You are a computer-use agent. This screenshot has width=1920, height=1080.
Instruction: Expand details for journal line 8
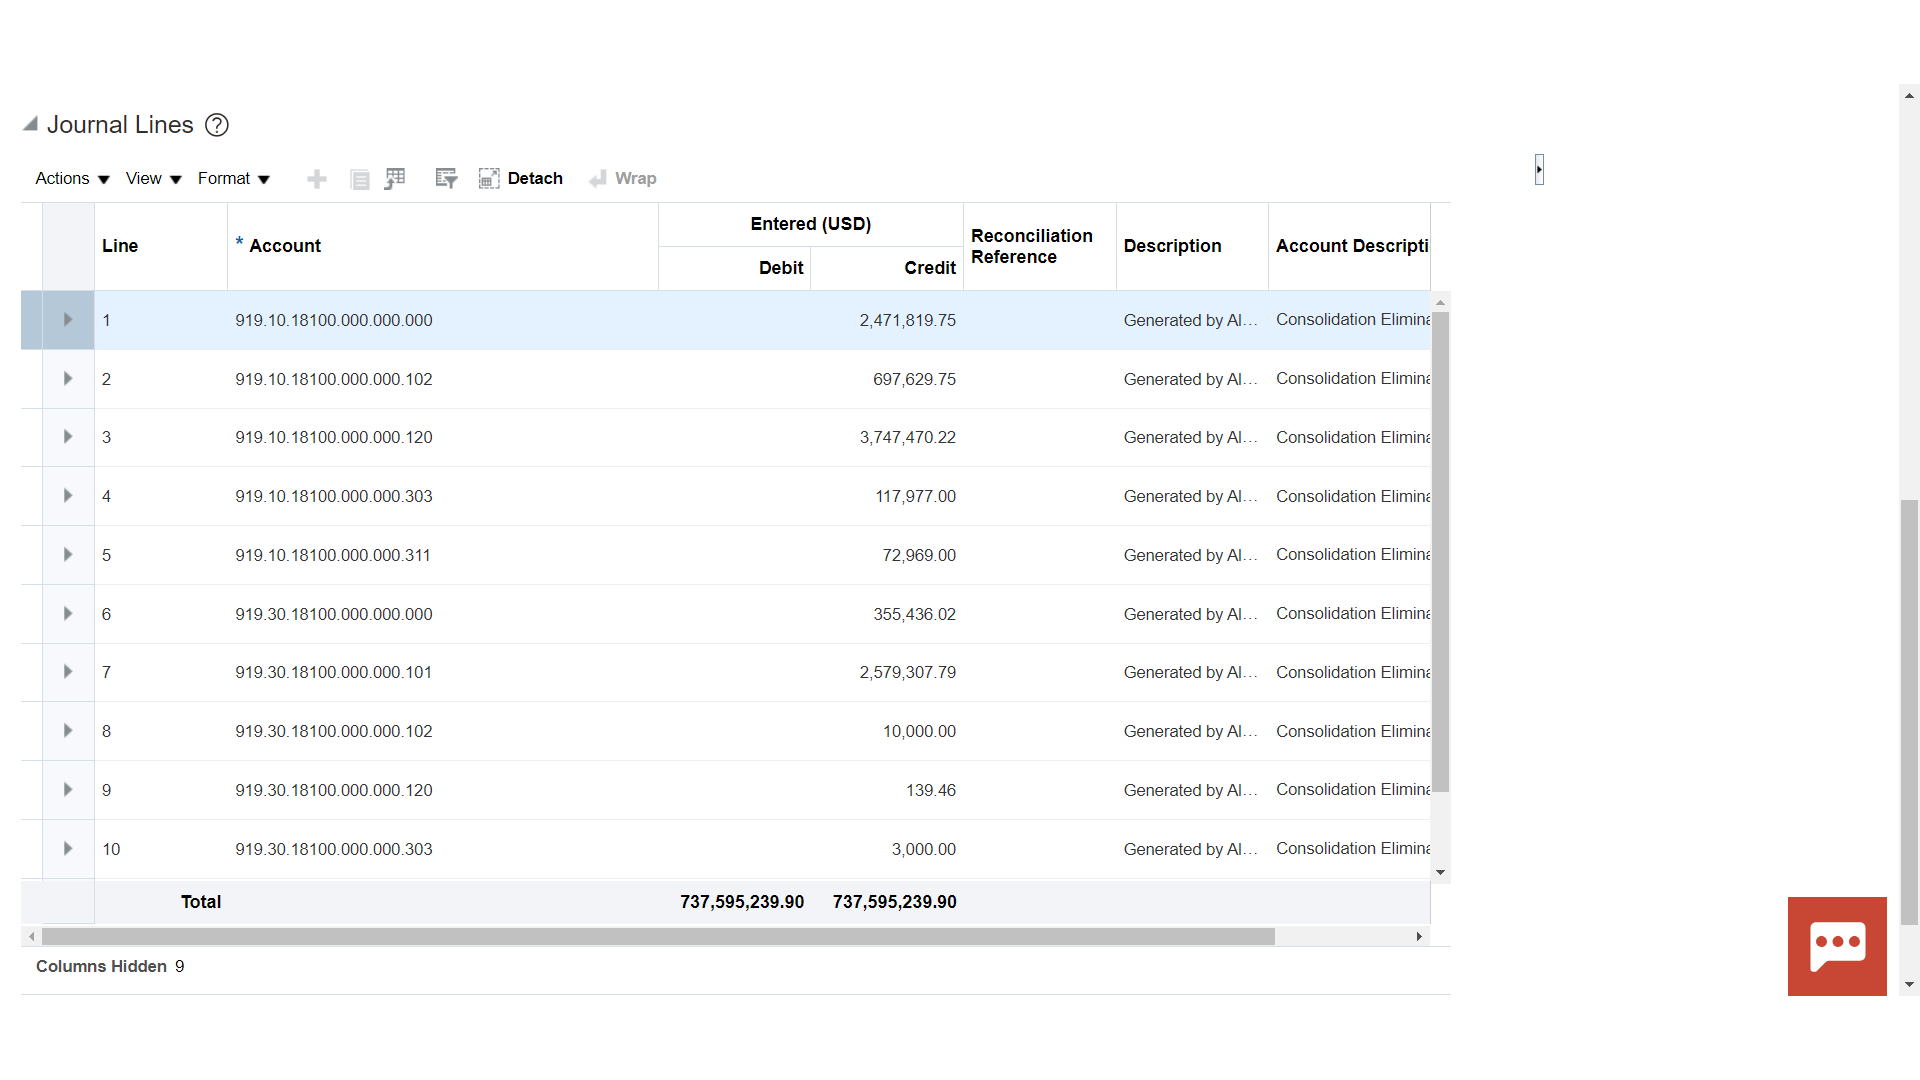(68, 731)
